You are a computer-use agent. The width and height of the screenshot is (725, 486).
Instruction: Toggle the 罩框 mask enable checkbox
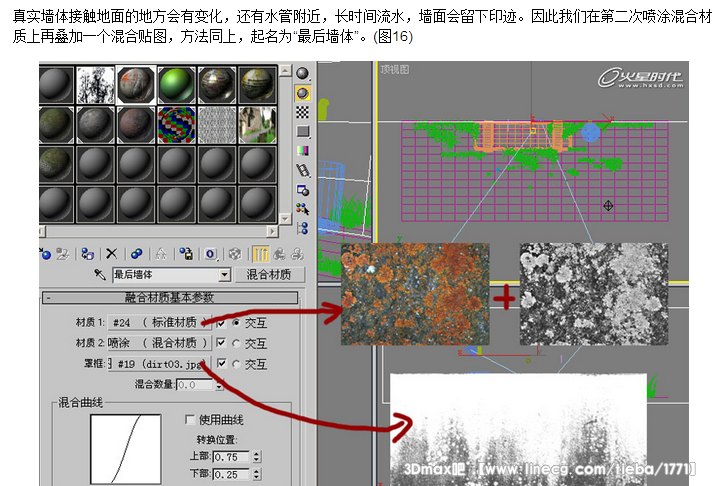click(221, 363)
